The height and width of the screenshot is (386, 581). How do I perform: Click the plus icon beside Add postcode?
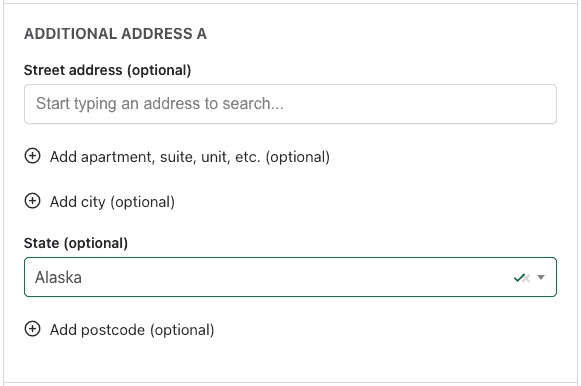(32, 329)
